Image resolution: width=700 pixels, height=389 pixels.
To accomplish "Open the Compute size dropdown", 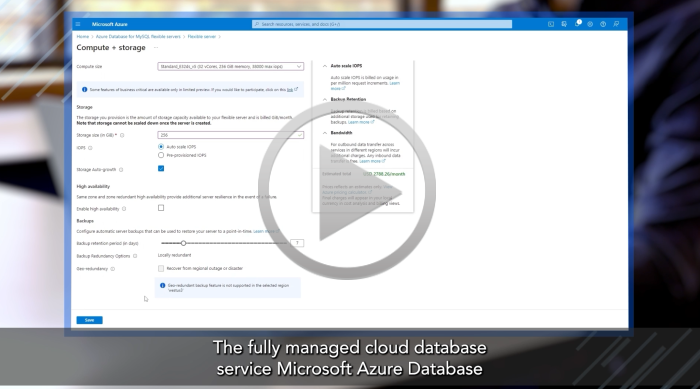I will (x=230, y=67).
